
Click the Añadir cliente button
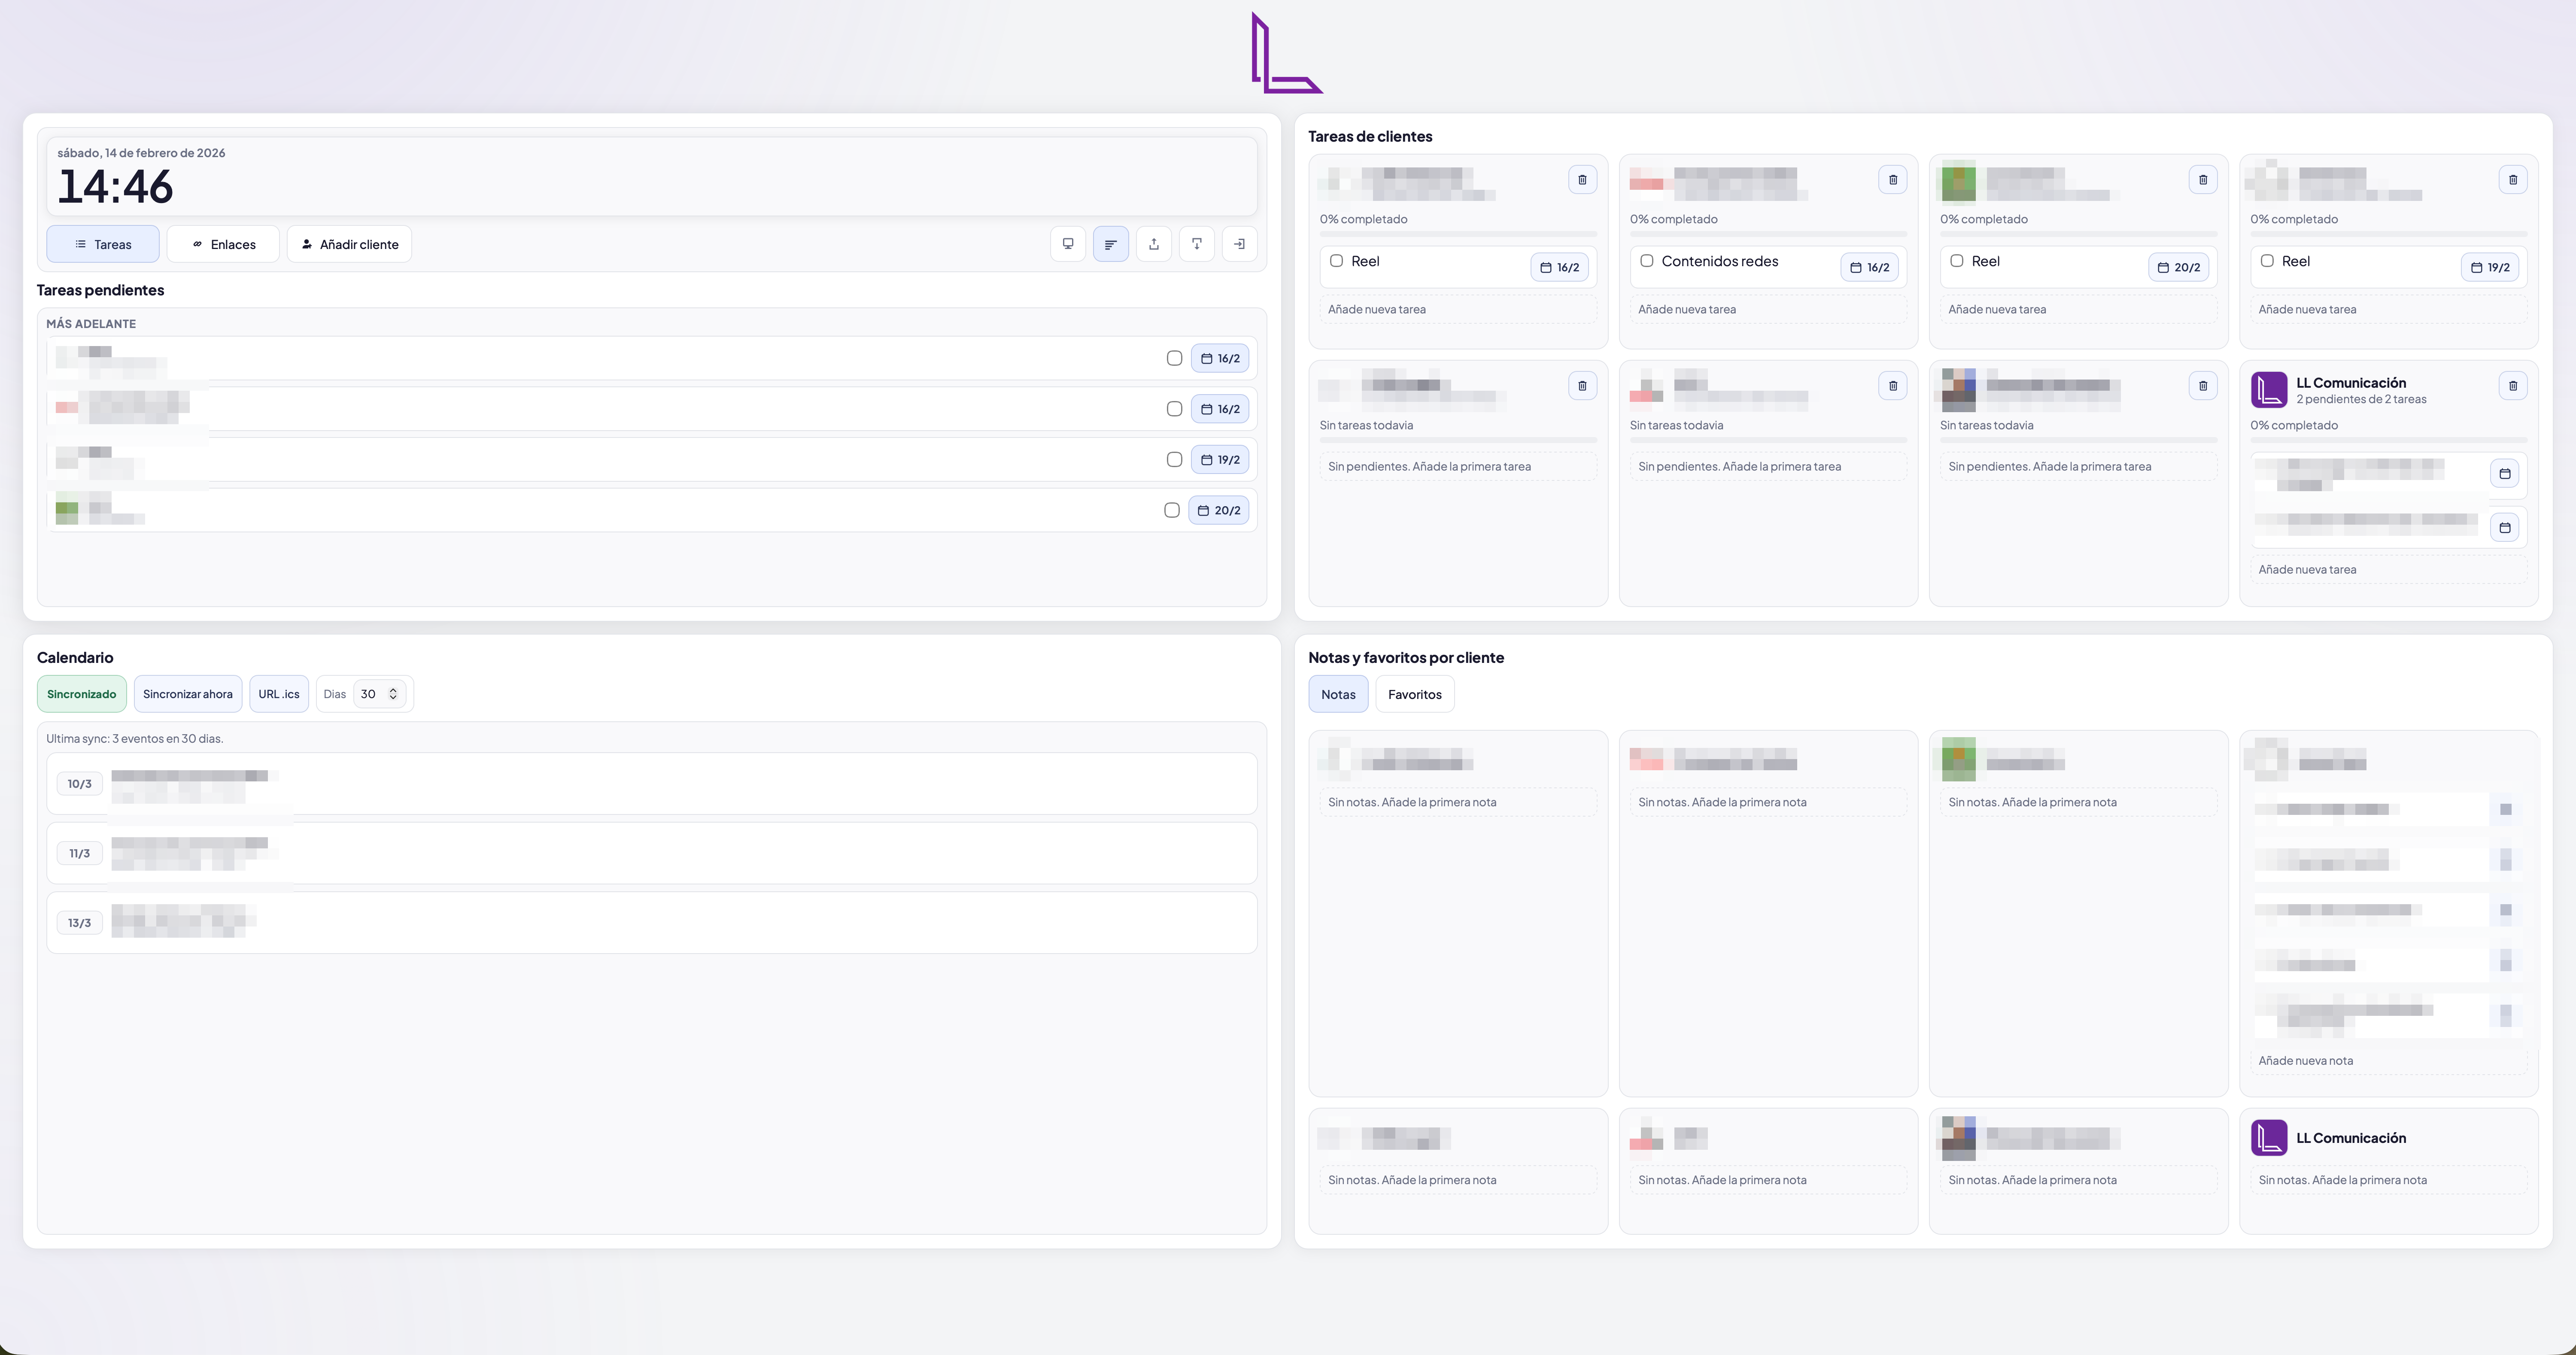pos(349,244)
